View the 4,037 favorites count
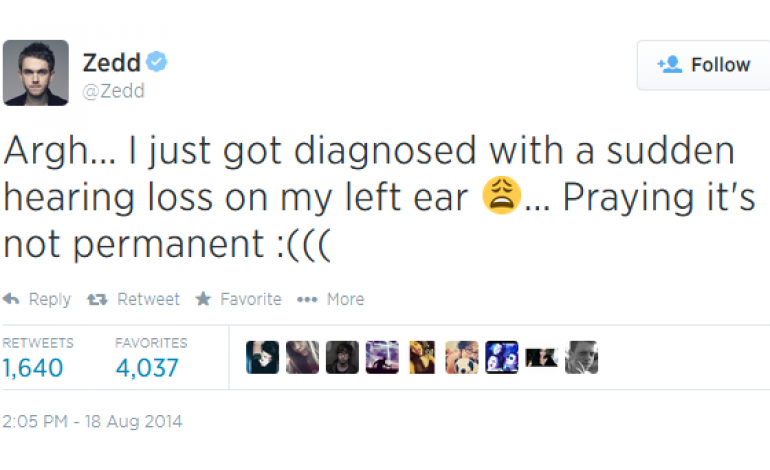 [147, 368]
